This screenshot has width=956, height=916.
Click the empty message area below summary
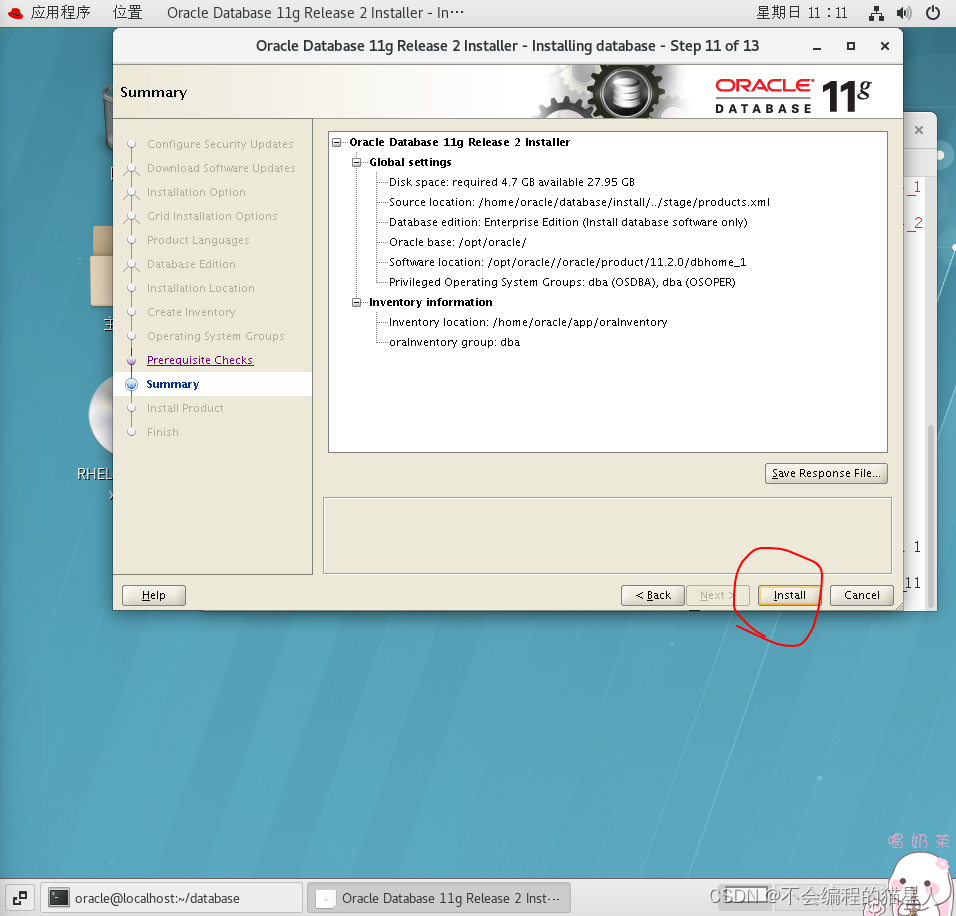[607, 535]
